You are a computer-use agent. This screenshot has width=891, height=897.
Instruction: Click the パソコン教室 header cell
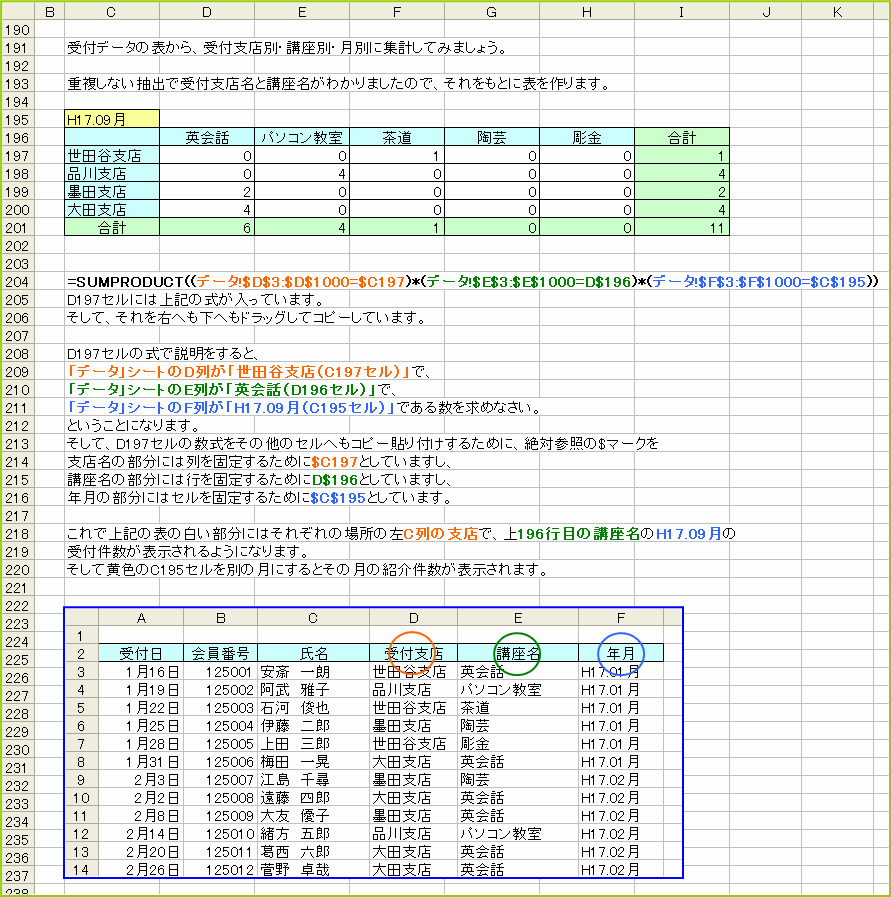[x=301, y=137]
